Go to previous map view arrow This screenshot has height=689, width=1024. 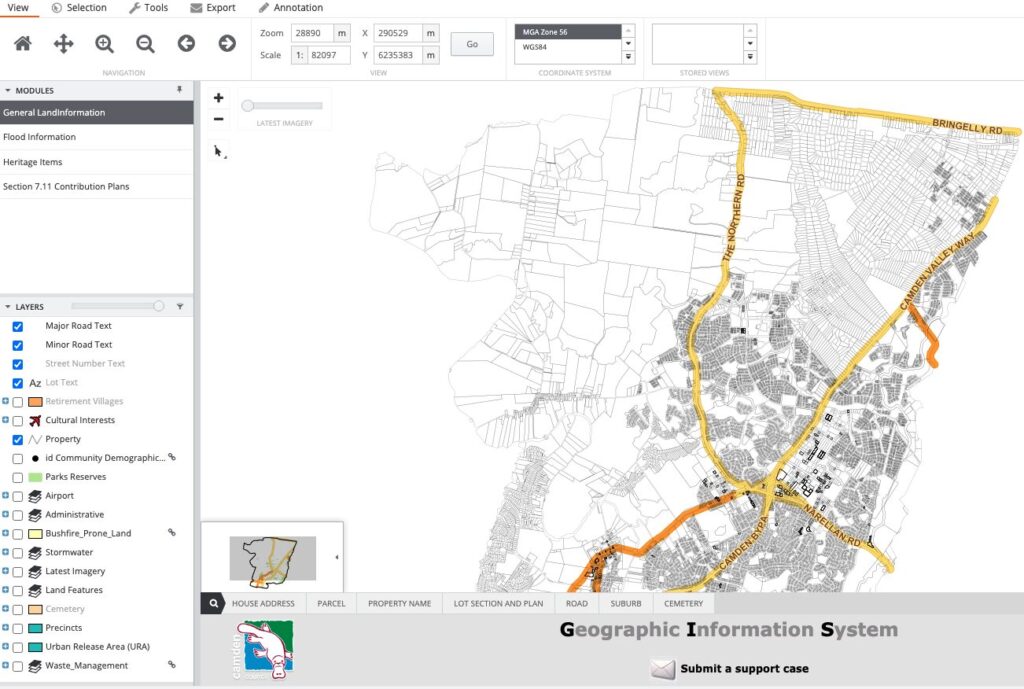click(186, 43)
